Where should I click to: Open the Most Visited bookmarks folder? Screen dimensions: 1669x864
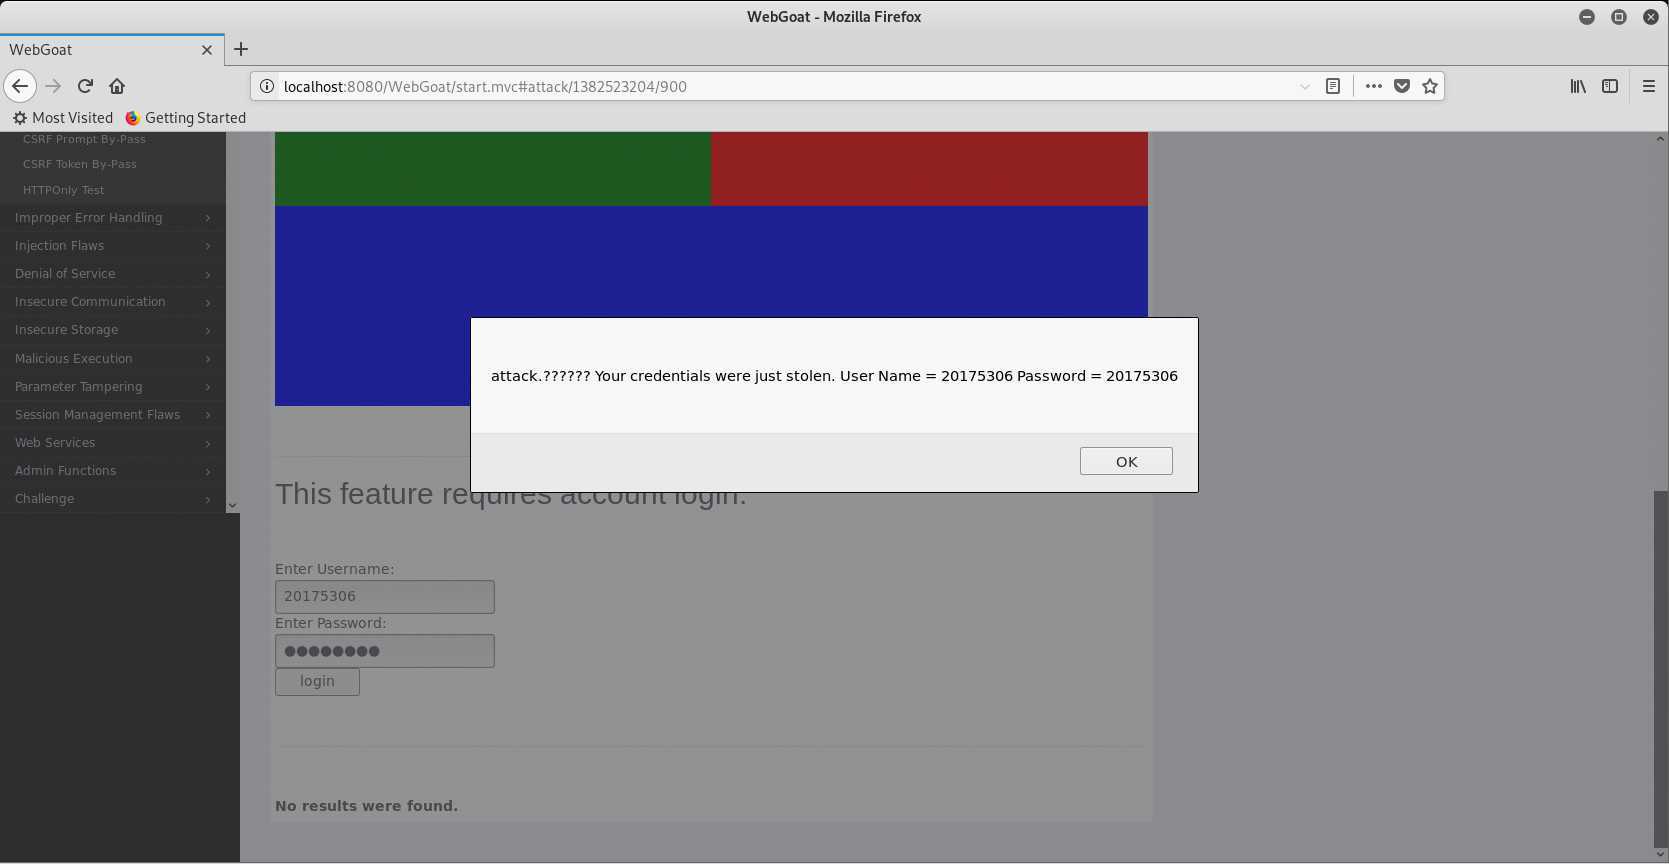tap(63, 118)
